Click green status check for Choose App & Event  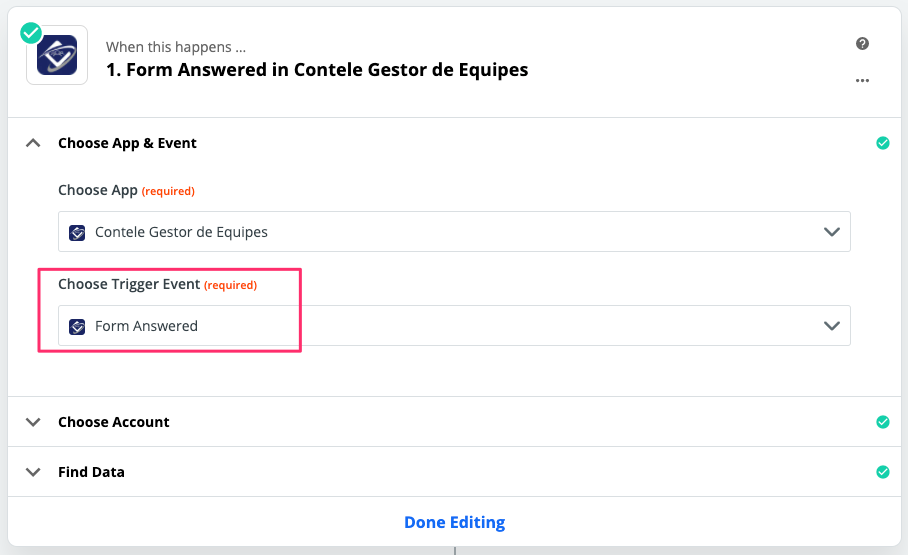tap(883, 143)
